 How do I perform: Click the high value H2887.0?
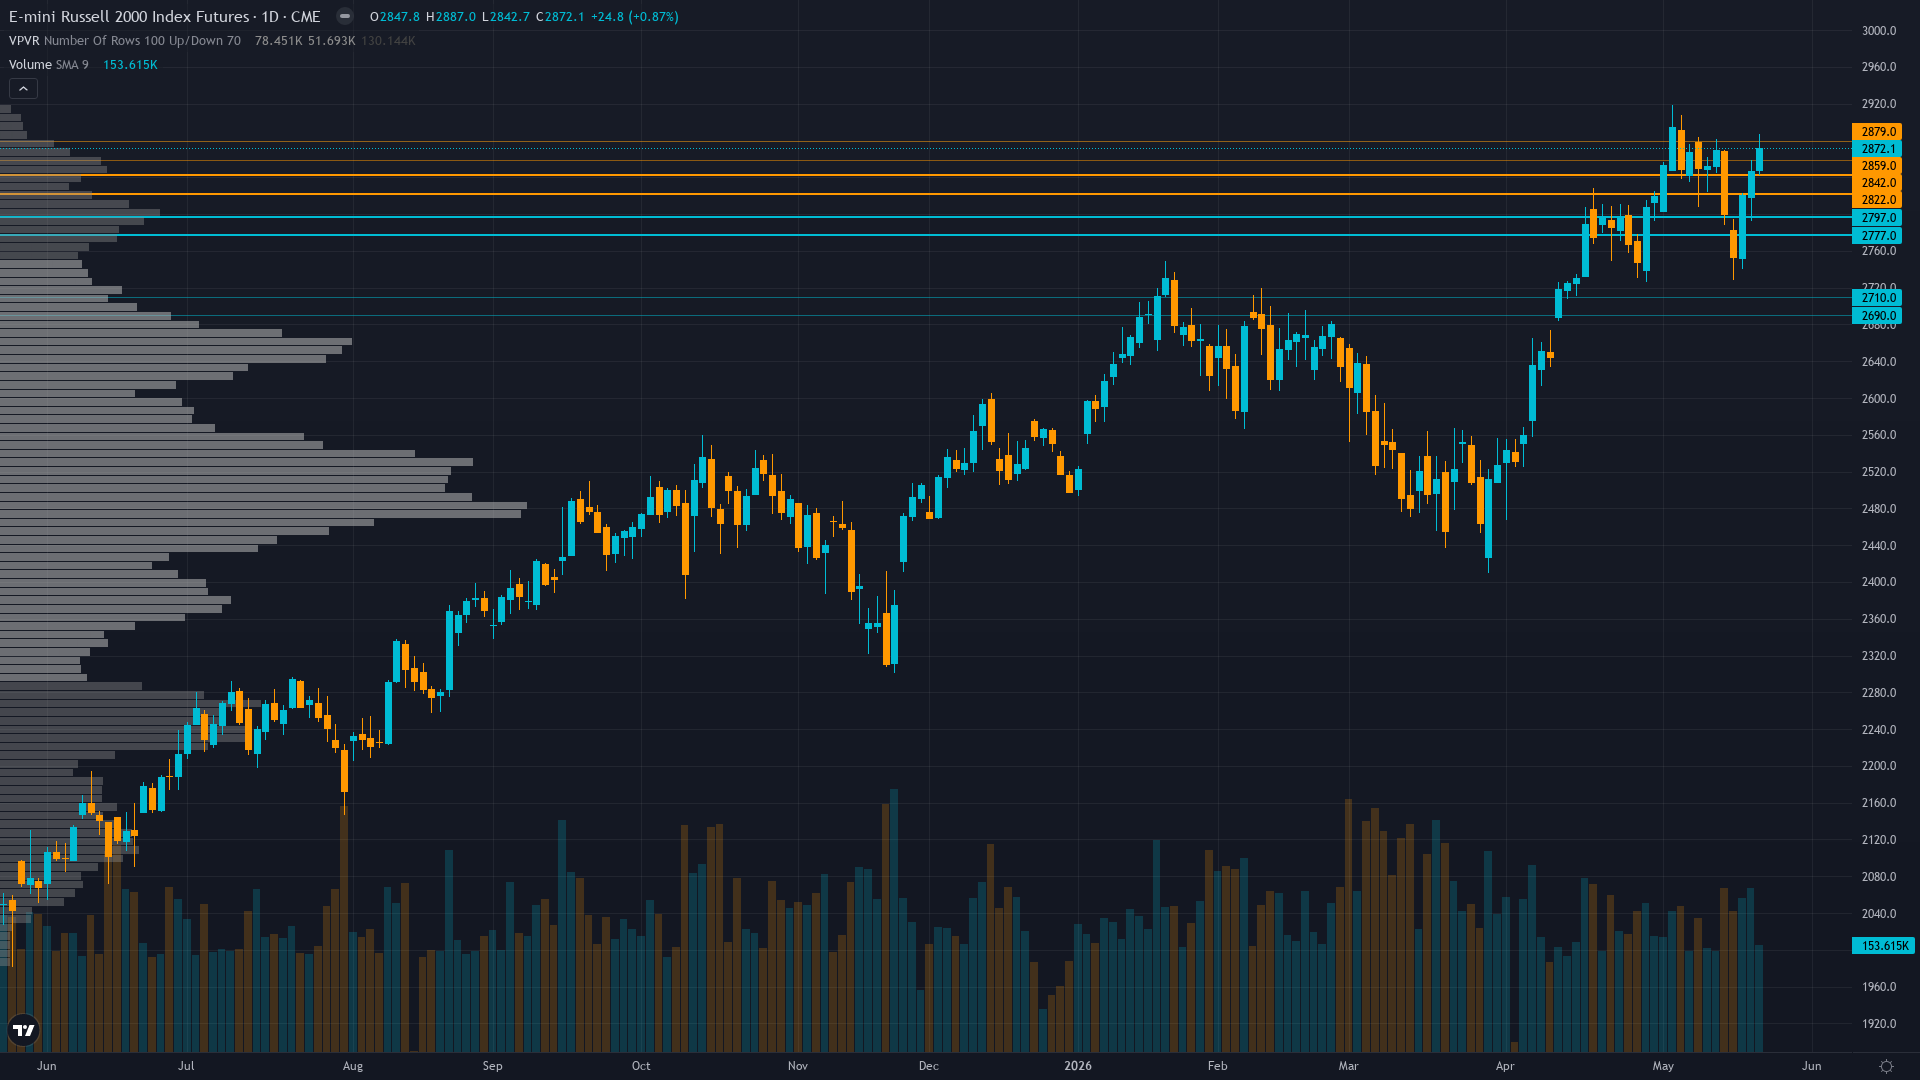(451, 17)
